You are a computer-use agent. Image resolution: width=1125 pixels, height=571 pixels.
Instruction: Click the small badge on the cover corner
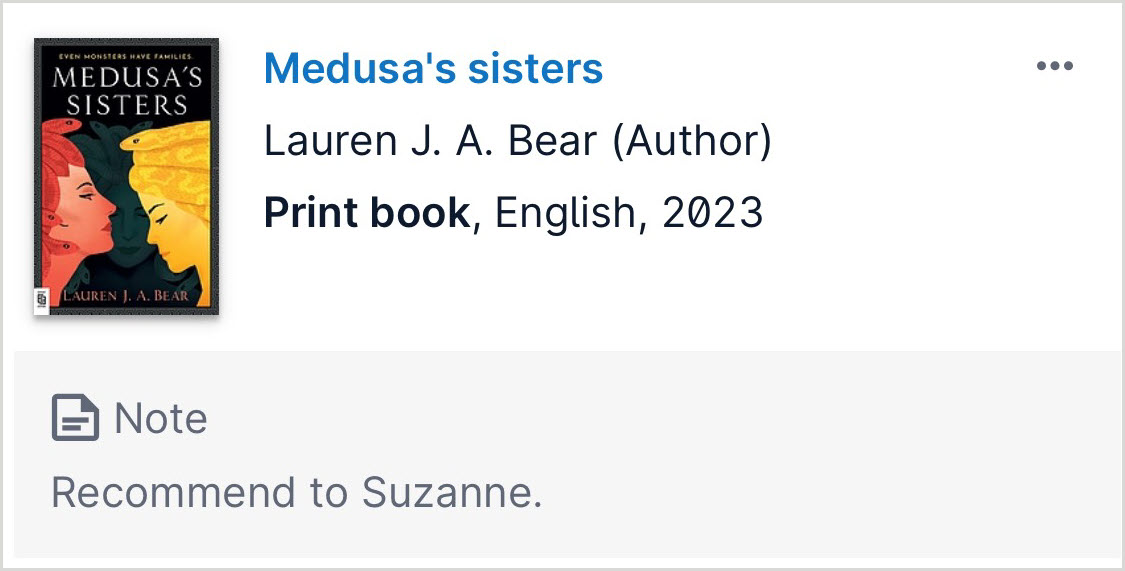pos(42,300)
